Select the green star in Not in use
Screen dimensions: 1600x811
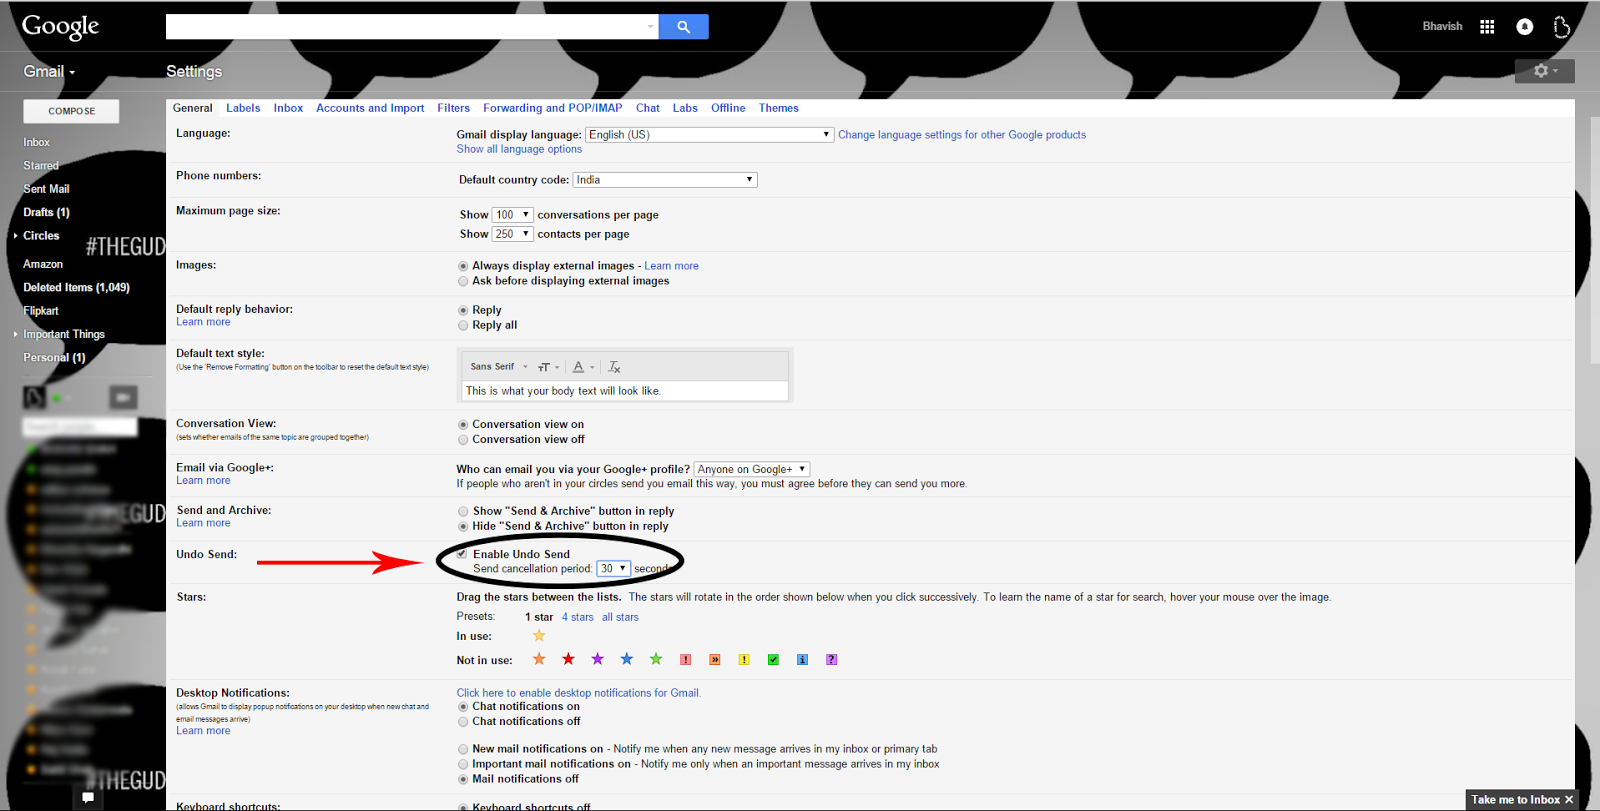(656, 659)
